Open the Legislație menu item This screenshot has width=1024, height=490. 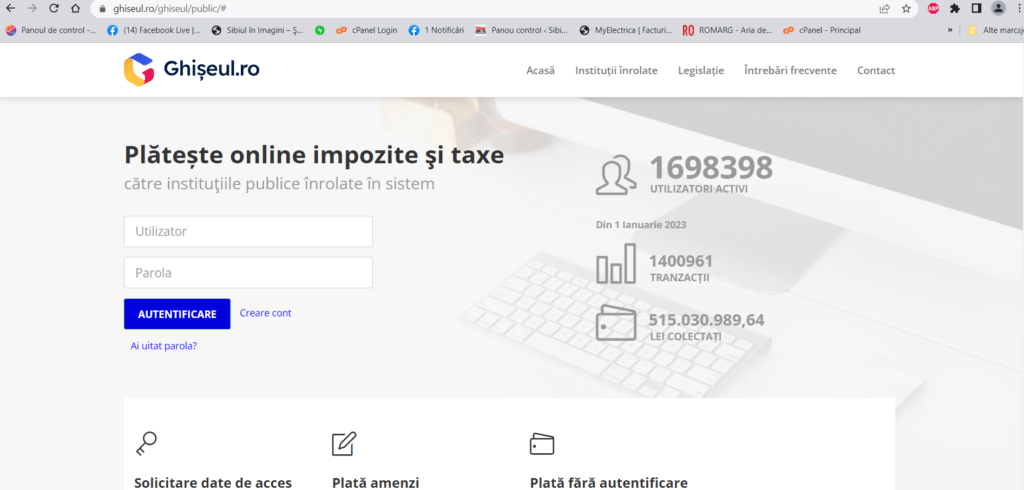pyautogui.click(x=701, y=71)
